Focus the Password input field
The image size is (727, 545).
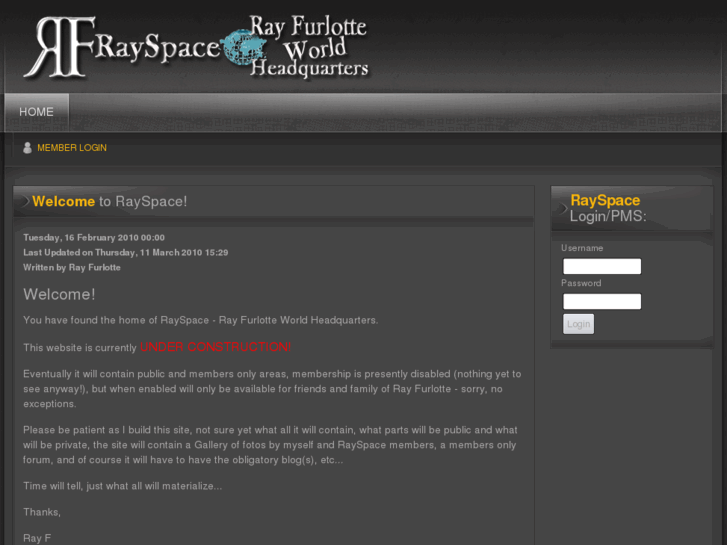pos(602,301)
